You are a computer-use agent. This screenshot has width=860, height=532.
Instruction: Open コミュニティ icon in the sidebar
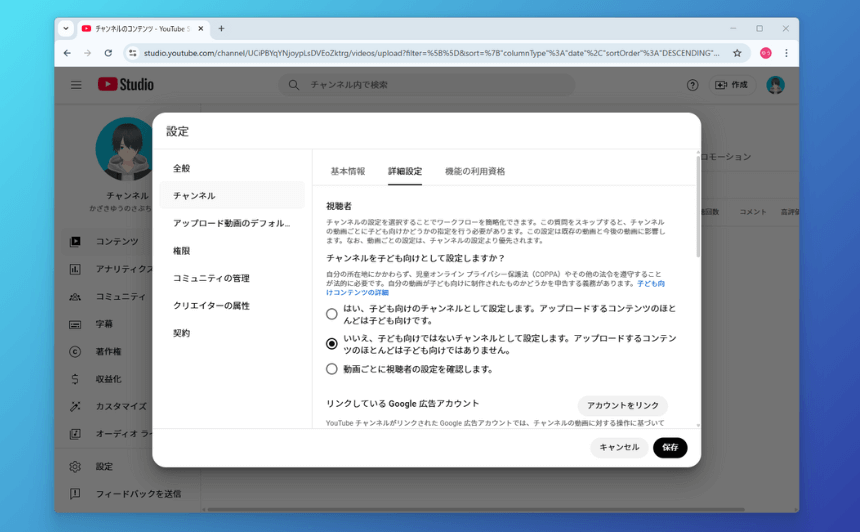[75, 296]
